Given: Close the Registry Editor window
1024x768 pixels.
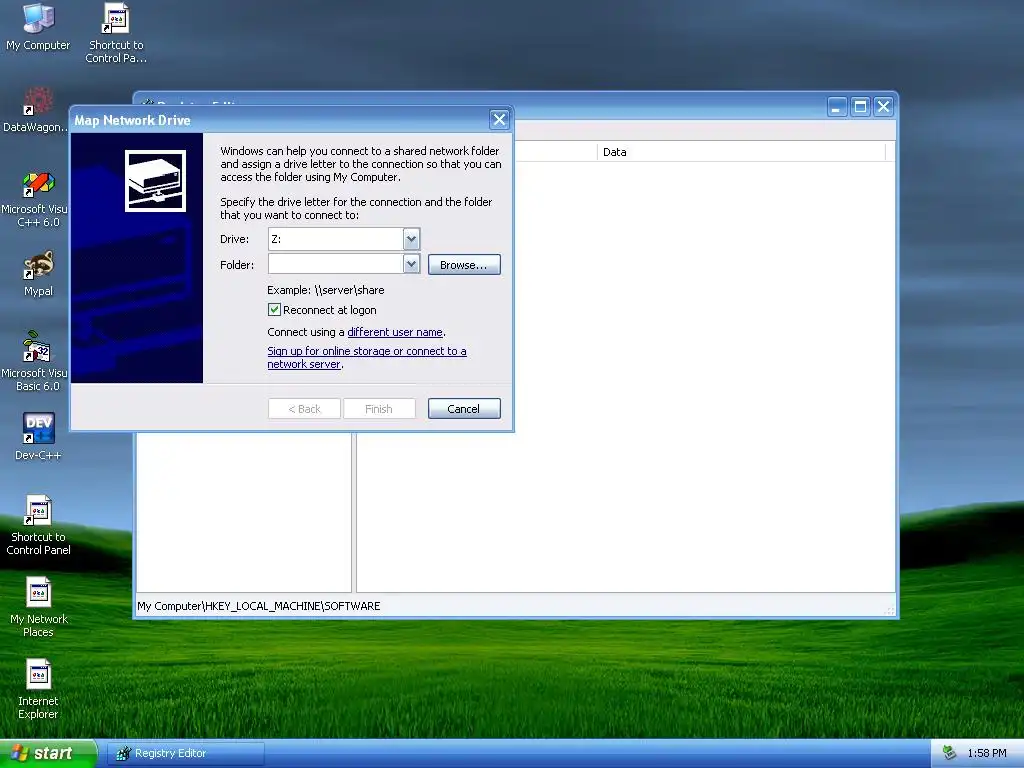Looking at the screenshot, I should tap(884, 106).
